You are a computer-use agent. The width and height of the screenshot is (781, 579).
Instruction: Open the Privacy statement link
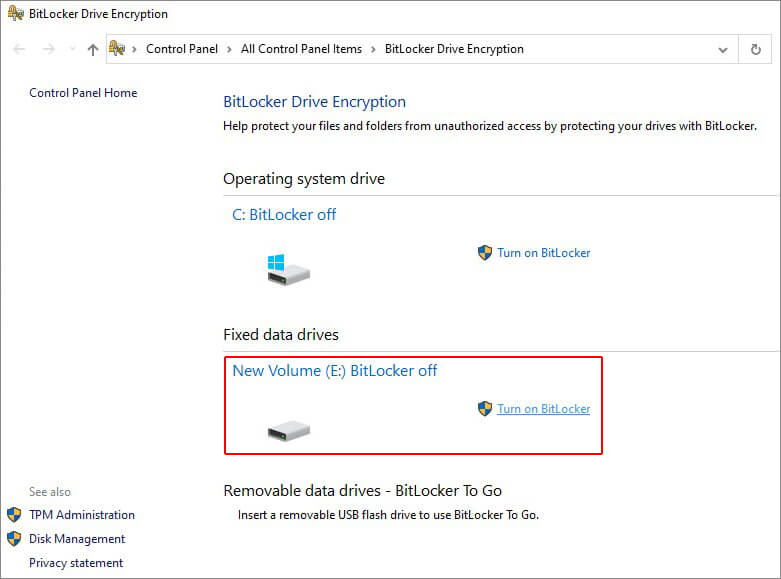pos(76,563)
